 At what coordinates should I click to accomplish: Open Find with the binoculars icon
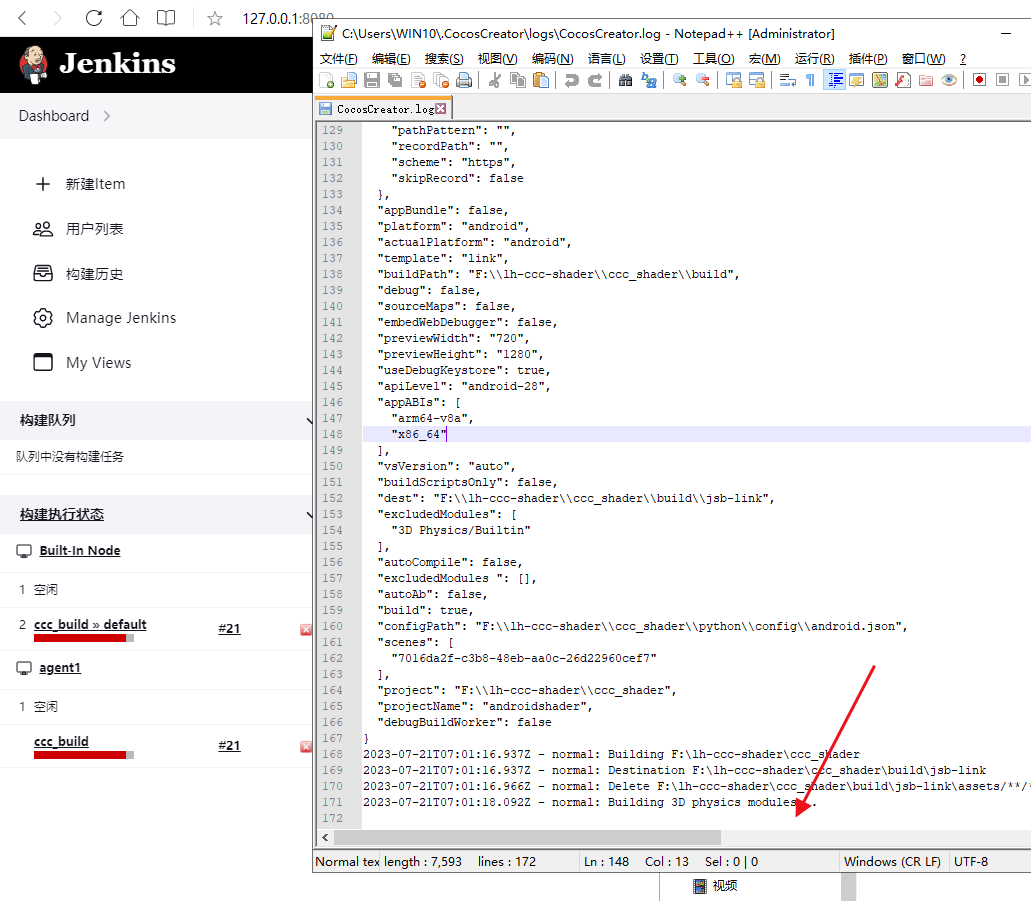pyautogui.click(x=625, y=80)
